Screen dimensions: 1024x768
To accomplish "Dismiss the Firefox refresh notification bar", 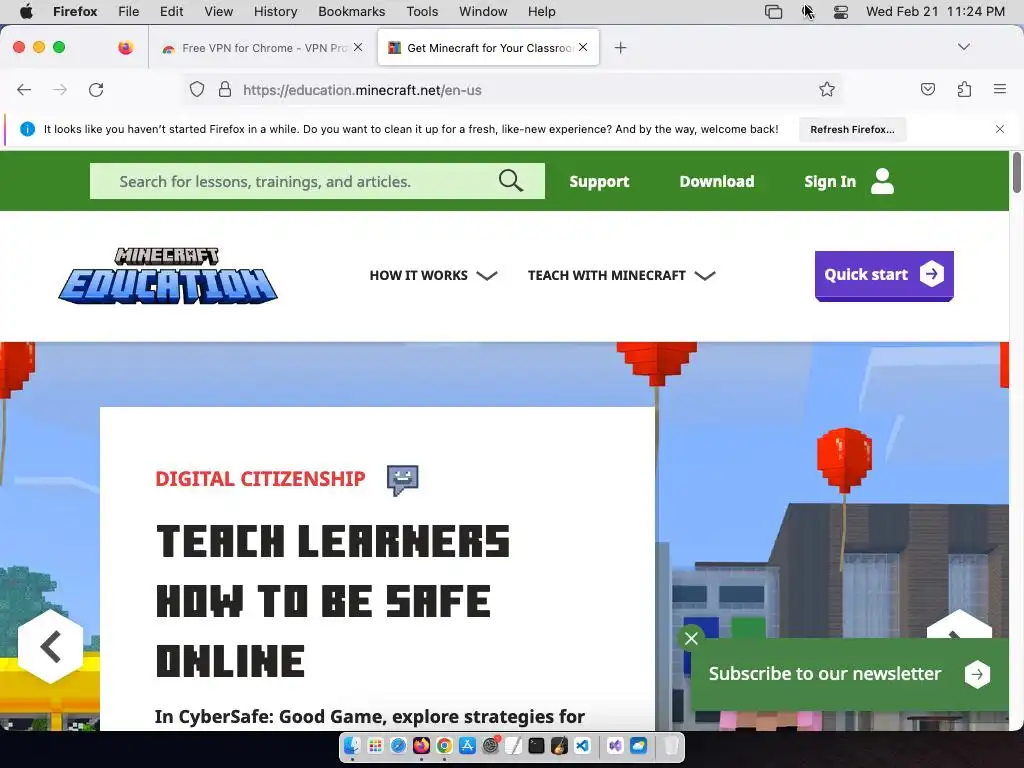I will [x=1000, y=129].
